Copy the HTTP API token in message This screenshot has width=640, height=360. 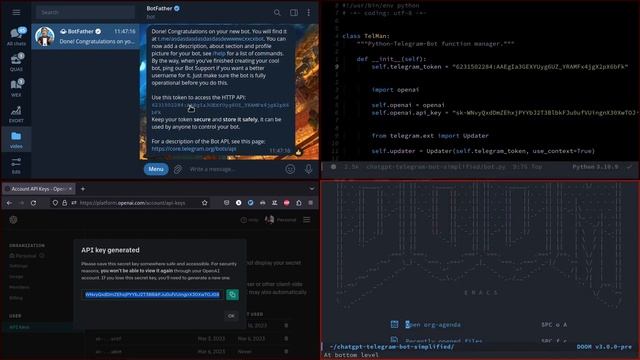pyautogui.click(x=220, y=108)
